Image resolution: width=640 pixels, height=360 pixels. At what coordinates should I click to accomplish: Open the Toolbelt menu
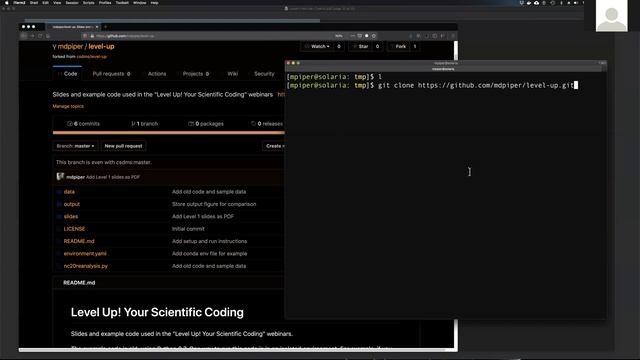coord(122,2)
